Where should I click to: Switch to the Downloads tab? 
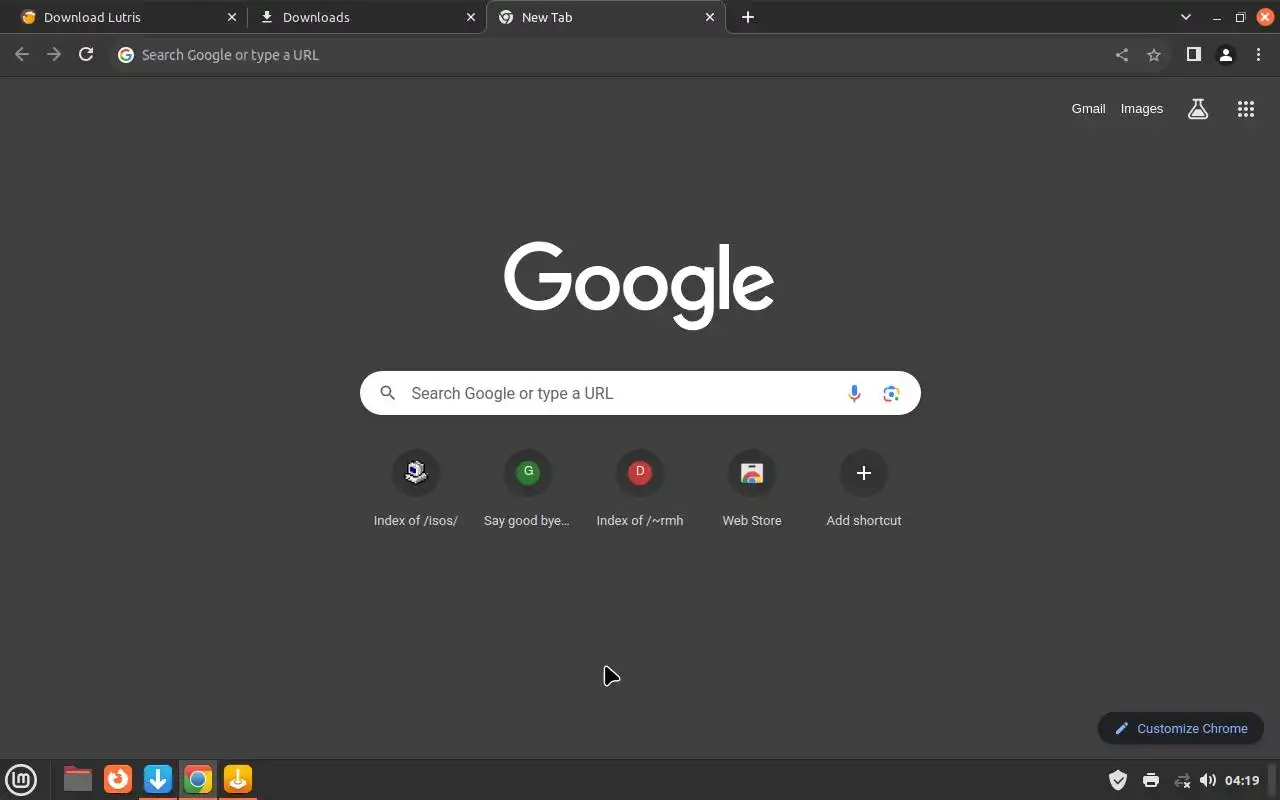point(366,17)
